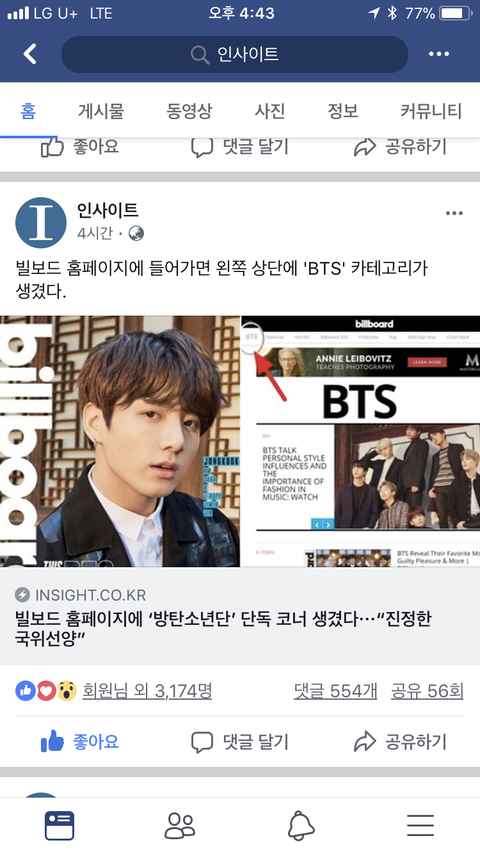Viewport: 480px width, 854px height.
Task: Open the 커뮤니티 tab
Action: [x=431, y=111]
